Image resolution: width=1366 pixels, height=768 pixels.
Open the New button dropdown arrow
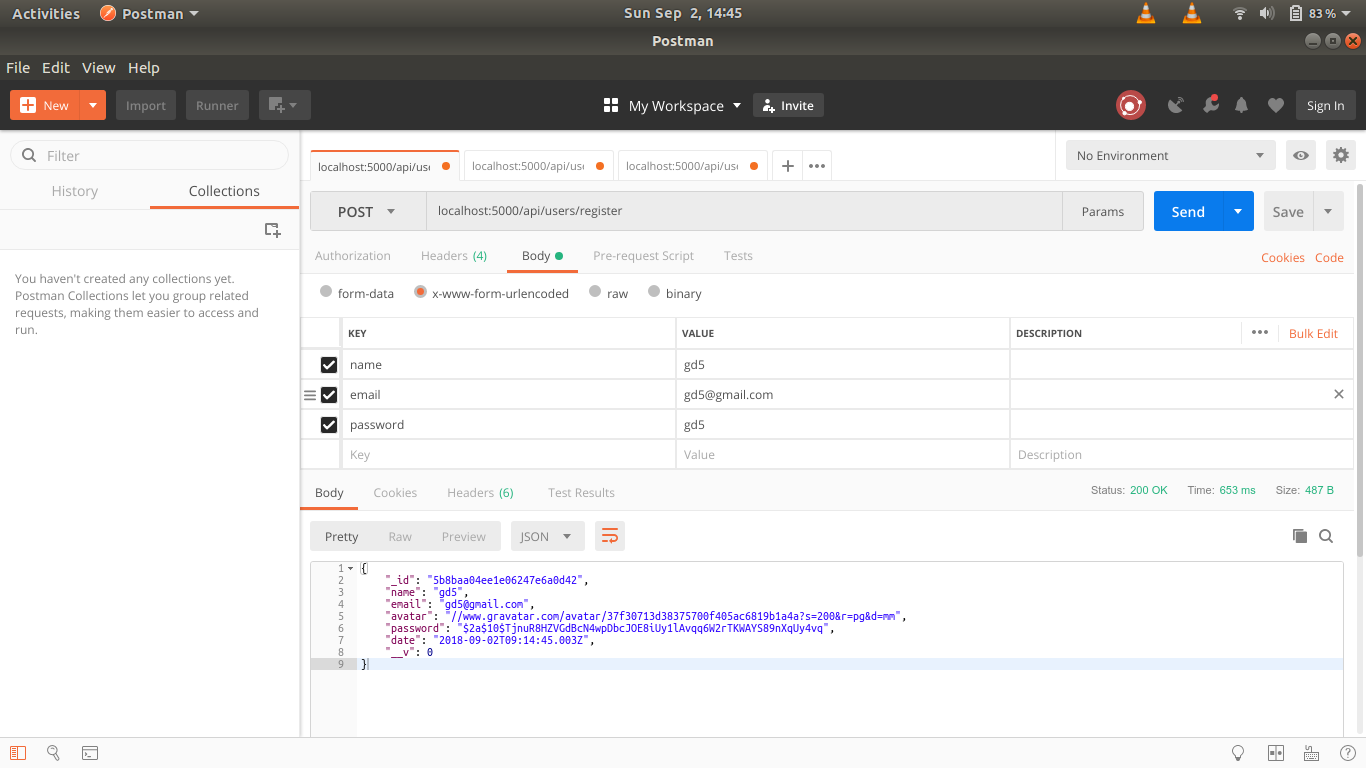[93, 105]
